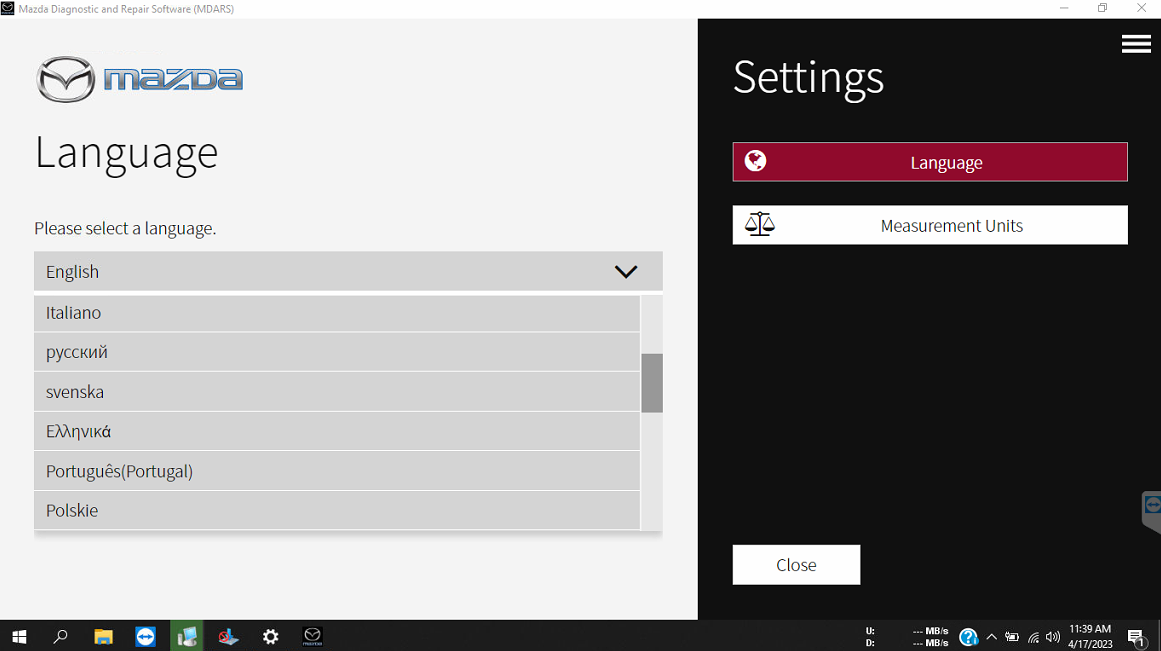Viewport: 1161px width, 651px height.
Task: Choose русский in the language list
Action: tap(336, 352)
